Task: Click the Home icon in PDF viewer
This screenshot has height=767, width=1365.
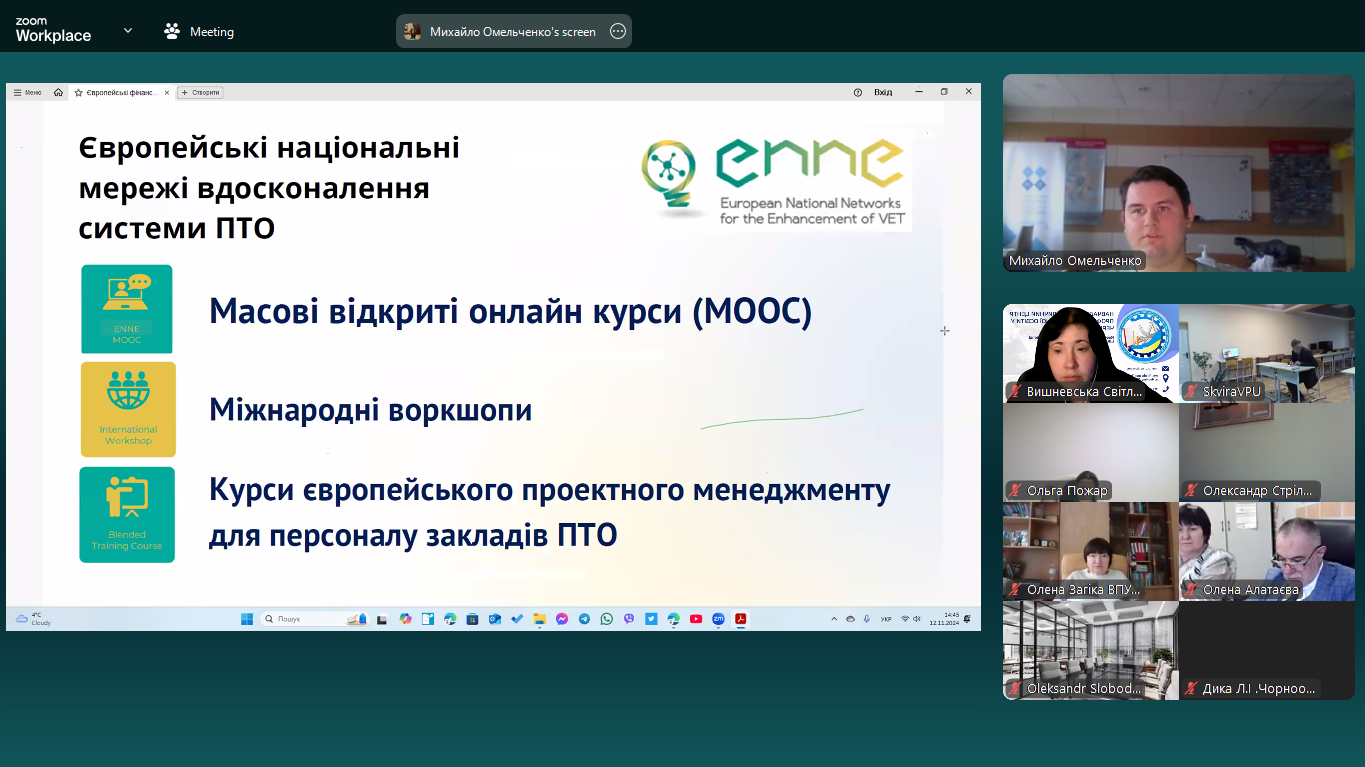Action: click(58, 92)
